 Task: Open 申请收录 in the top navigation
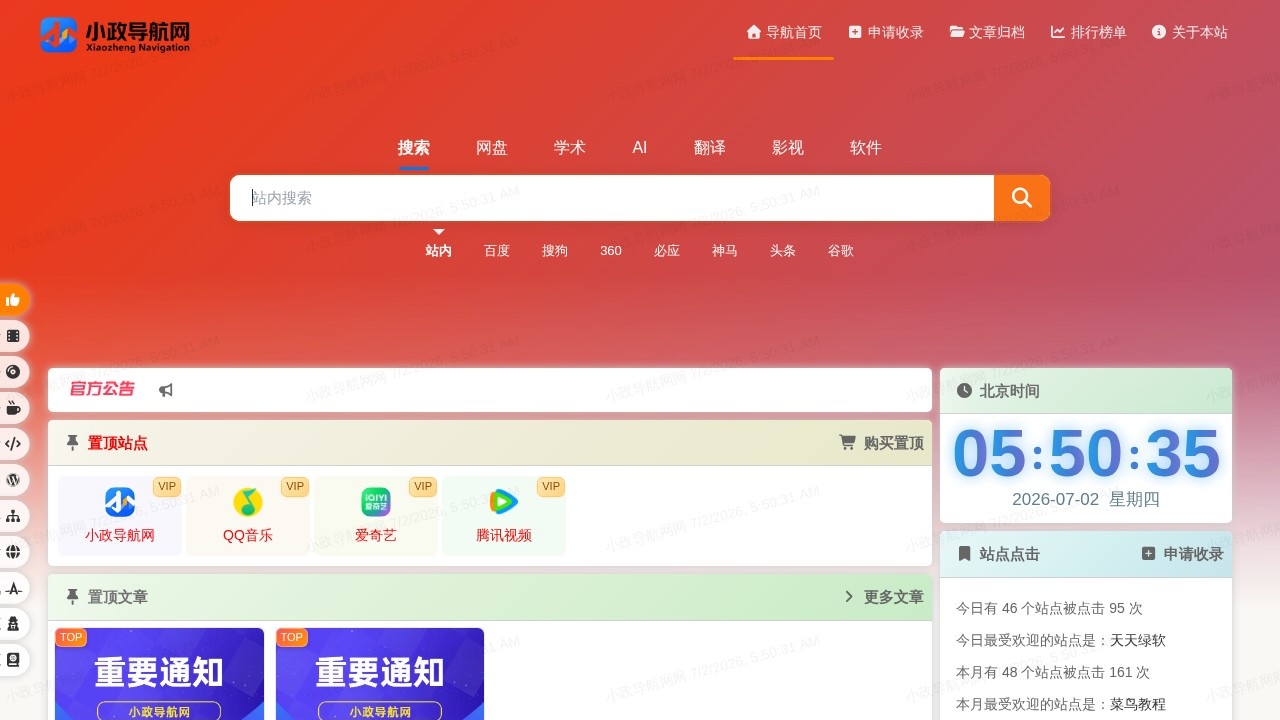(x=886, y=32)
